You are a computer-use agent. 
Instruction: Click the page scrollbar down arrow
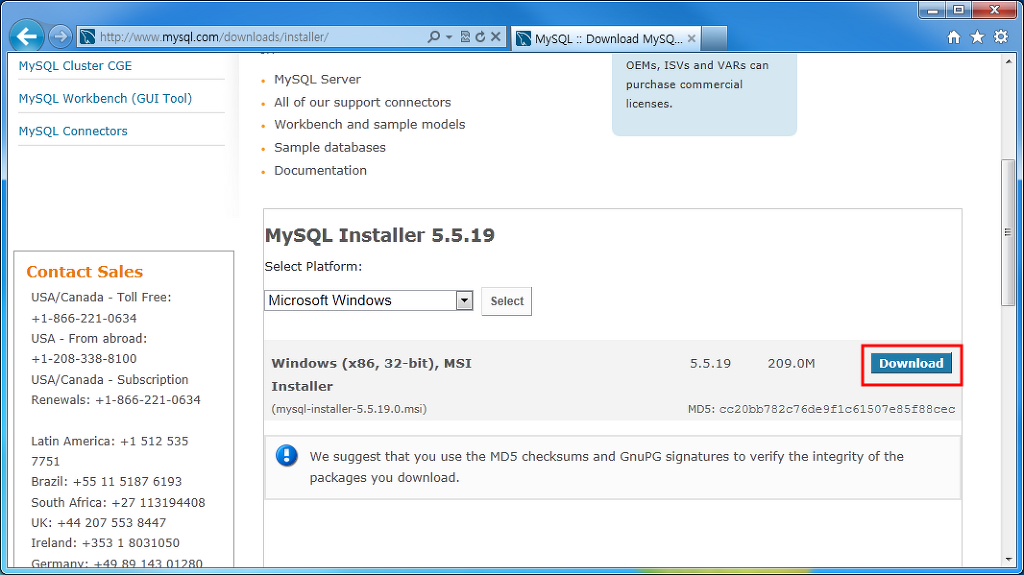[1009, 560]
